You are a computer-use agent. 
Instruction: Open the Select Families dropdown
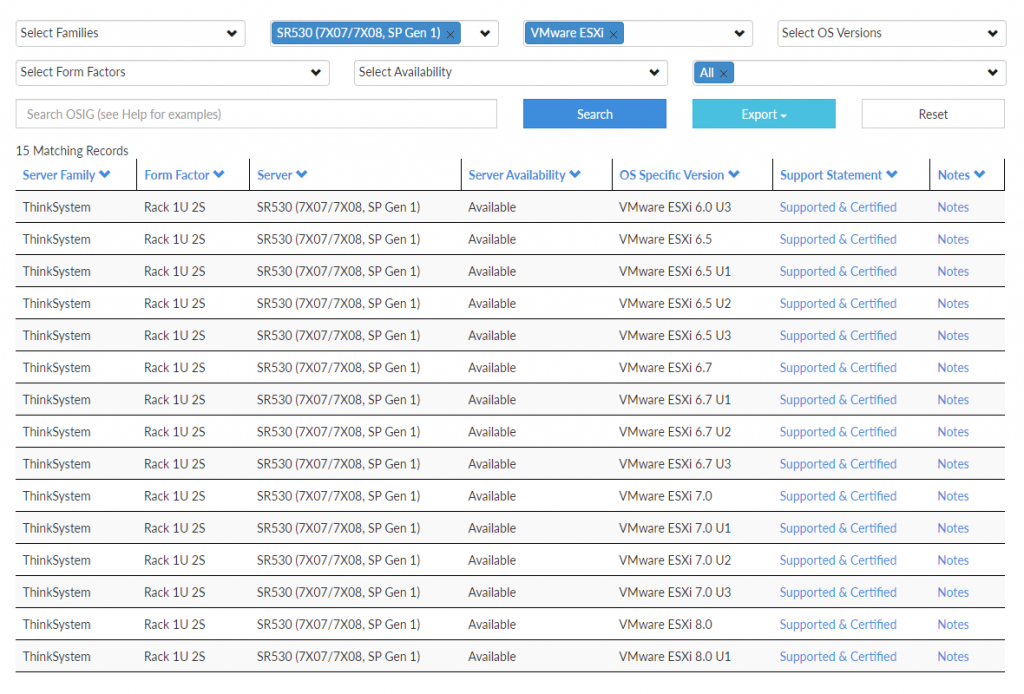click(131, 33)
